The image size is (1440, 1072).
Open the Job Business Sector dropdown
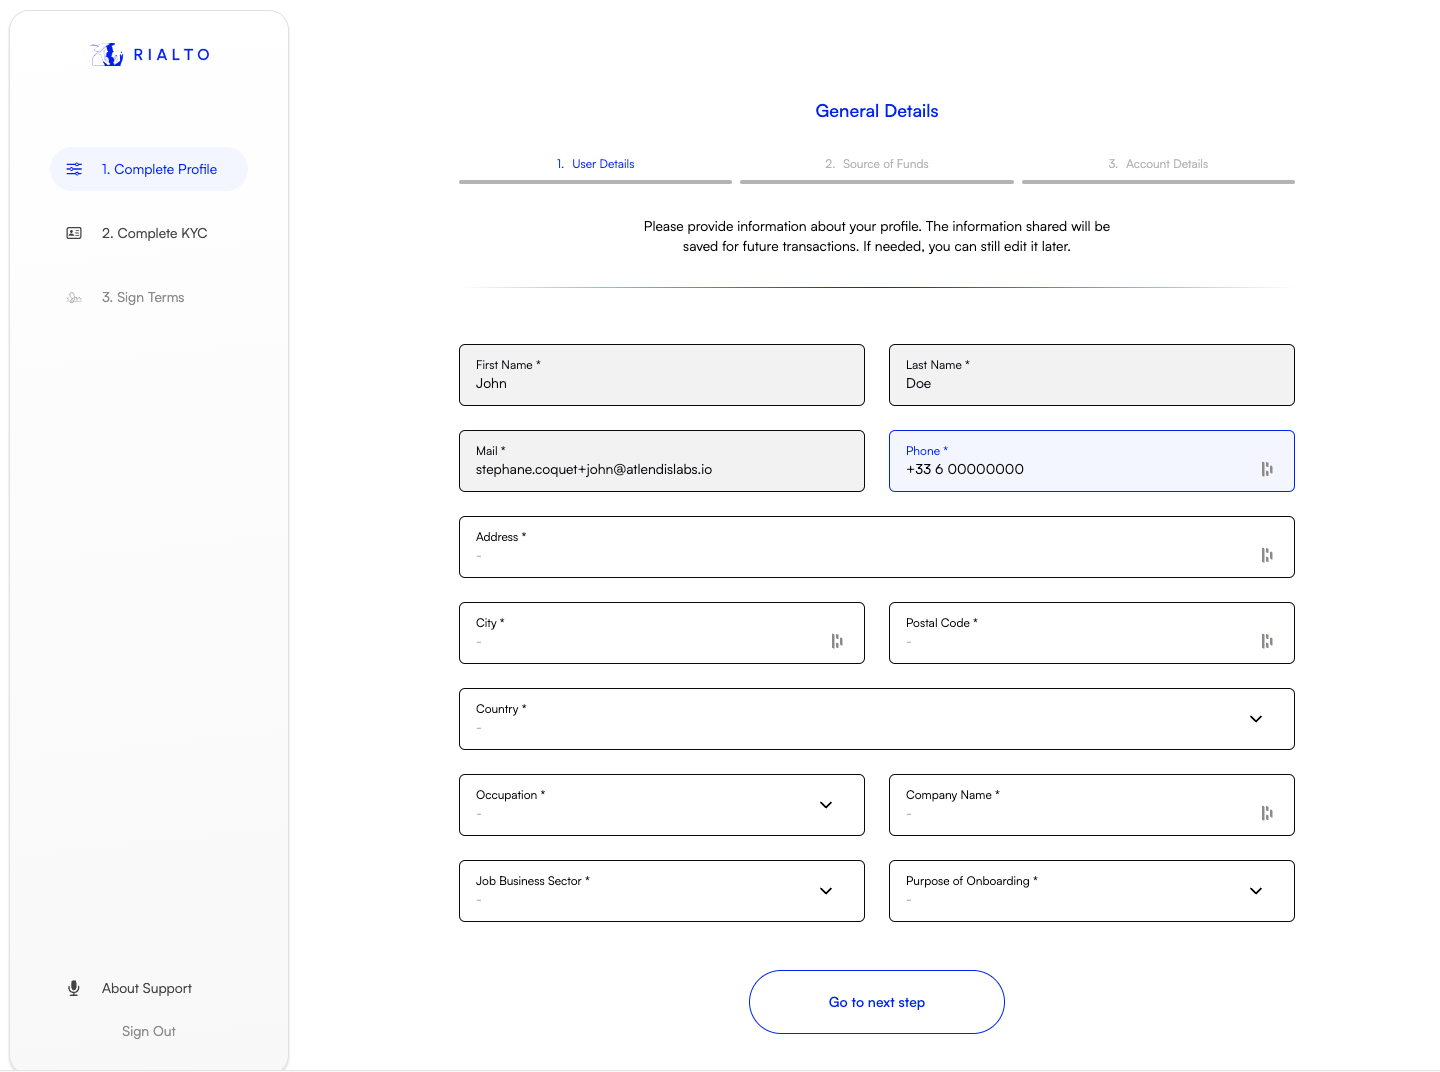point(825,891)
